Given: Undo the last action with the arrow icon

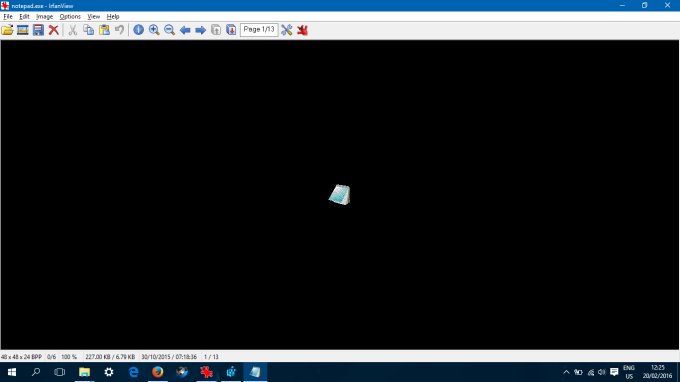Looking at the screenshot, I should click(x=119, y=30).
